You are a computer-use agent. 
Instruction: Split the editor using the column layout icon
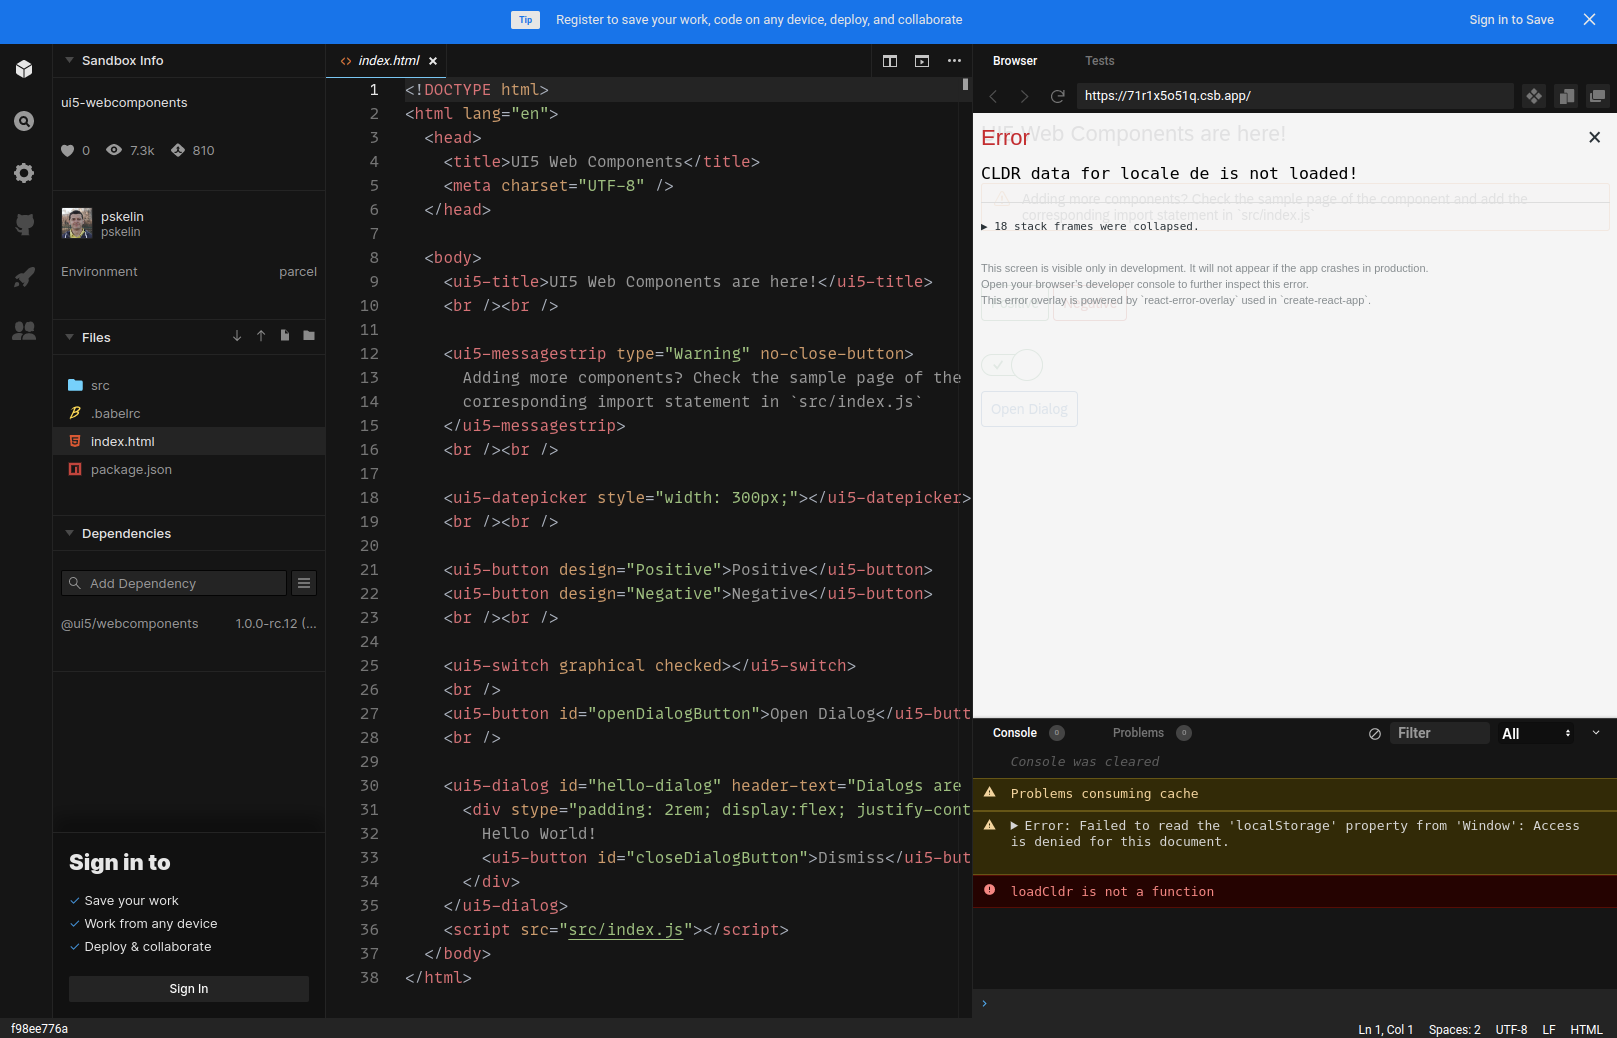(889, 60)
